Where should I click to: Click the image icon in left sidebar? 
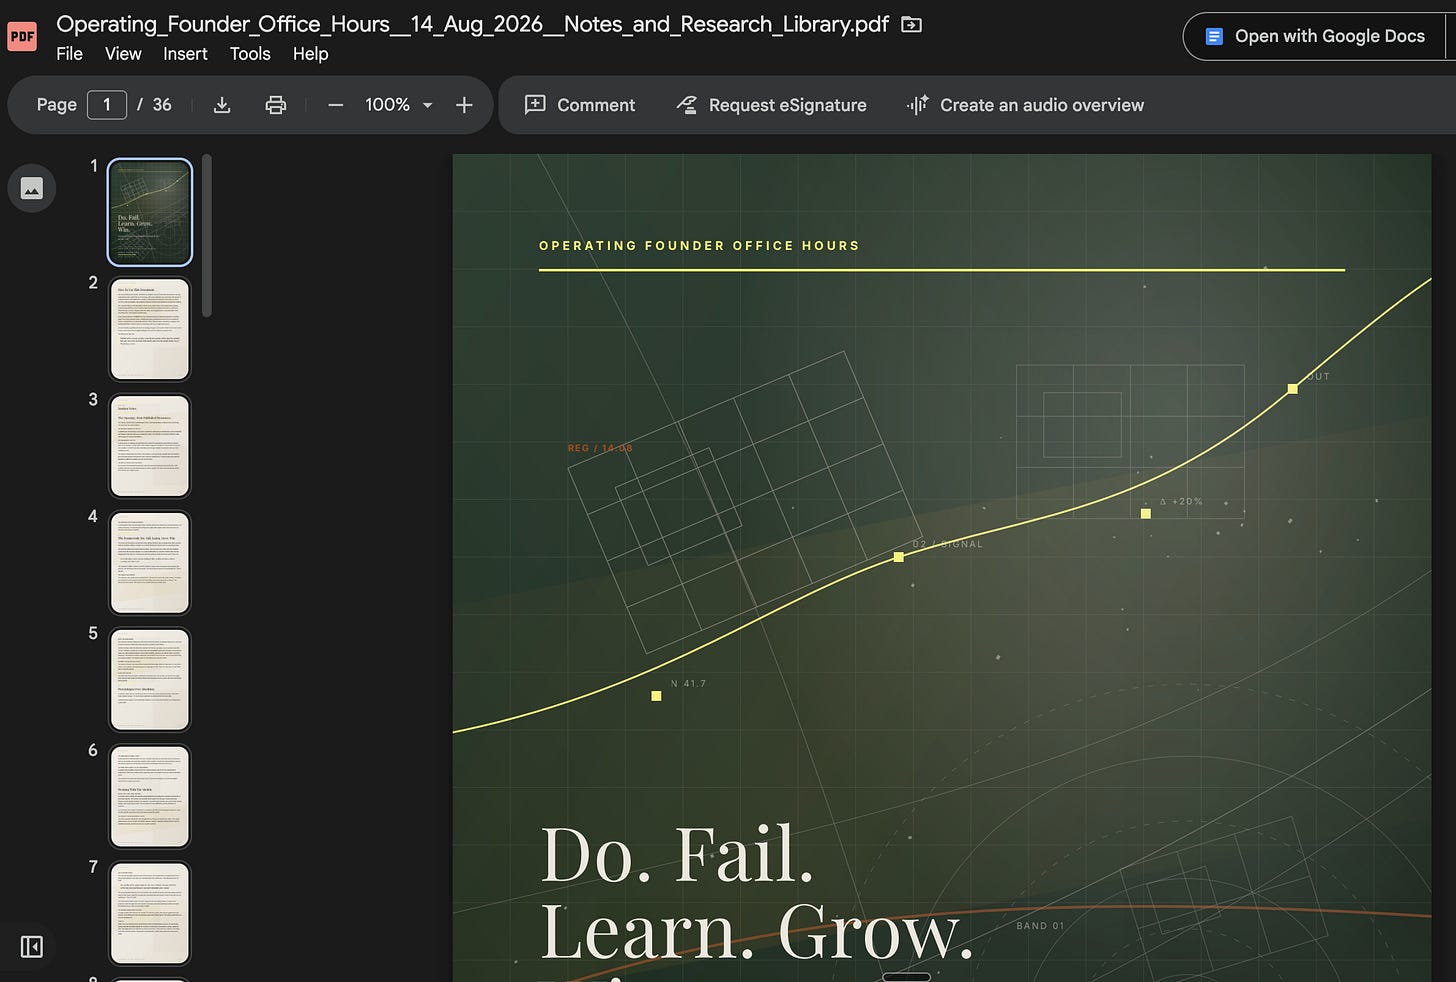(32, 188)
